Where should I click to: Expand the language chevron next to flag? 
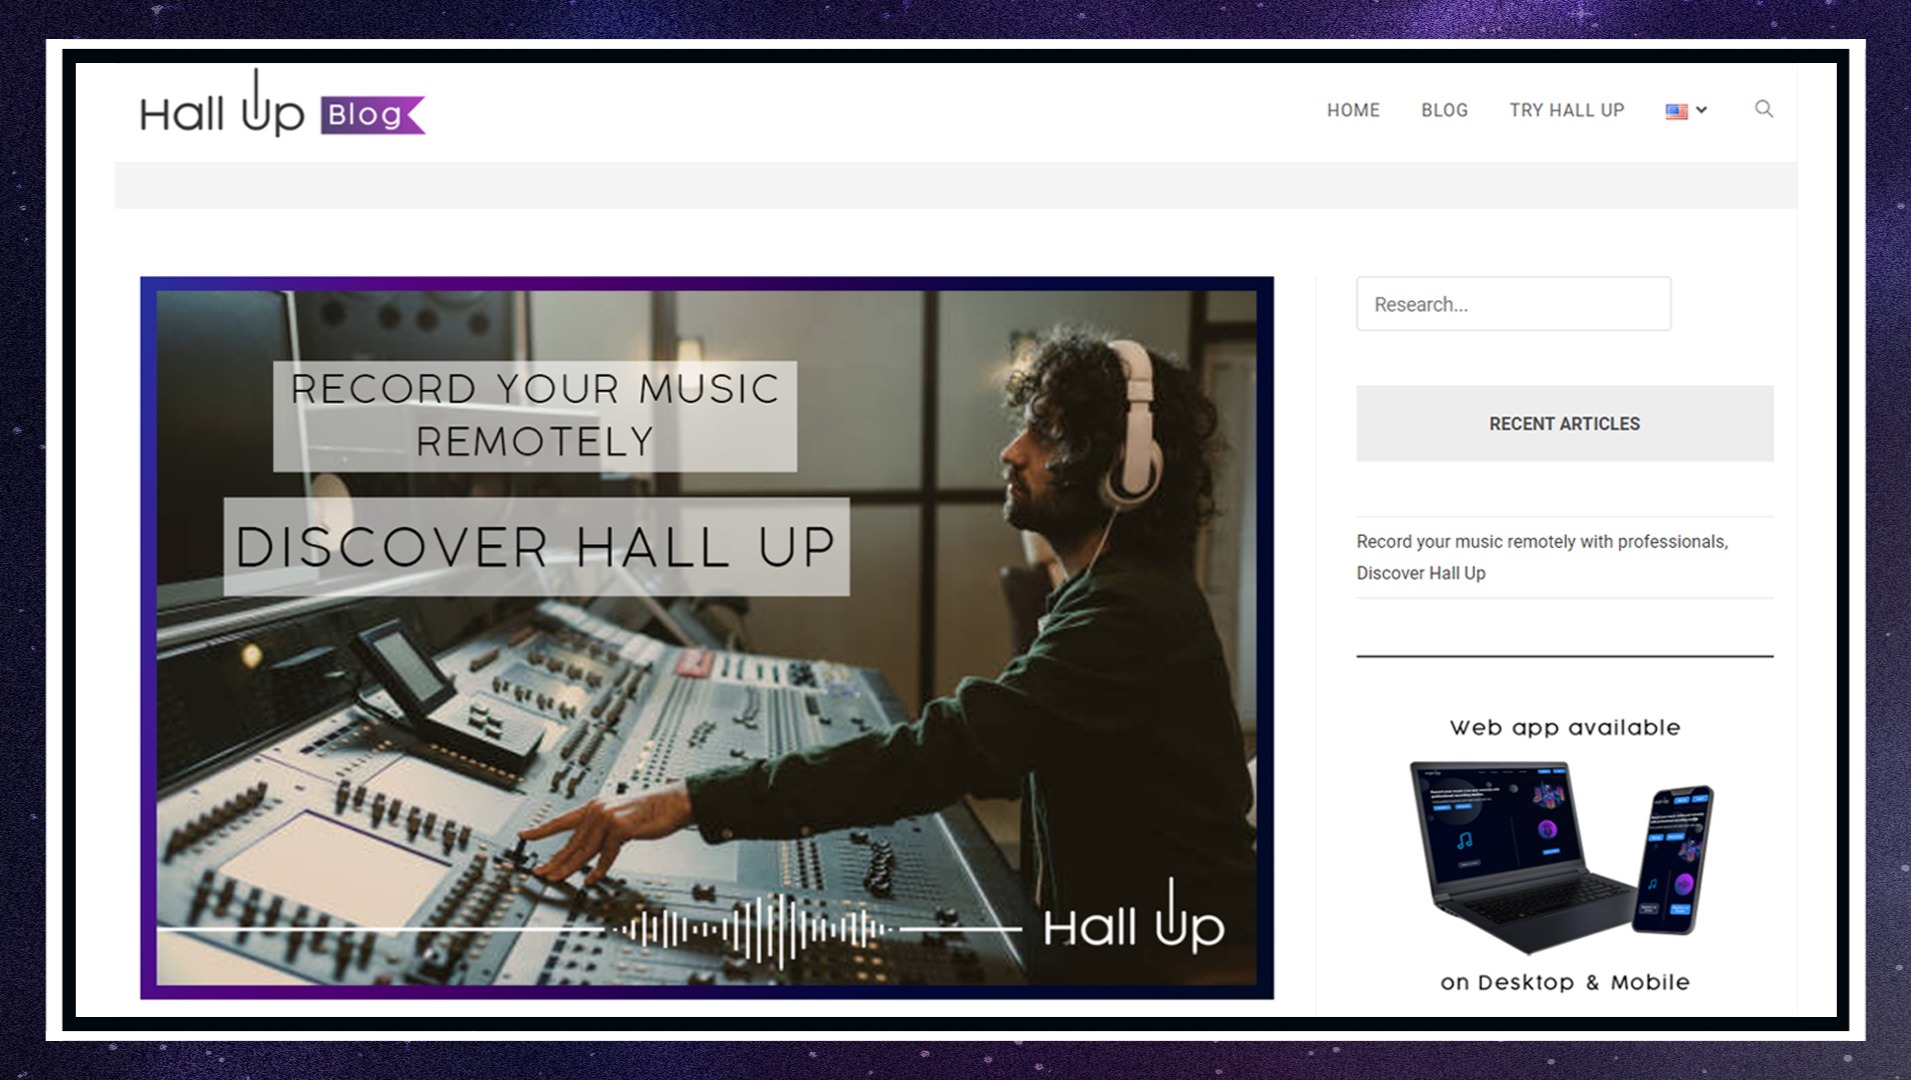point(1701,110)
